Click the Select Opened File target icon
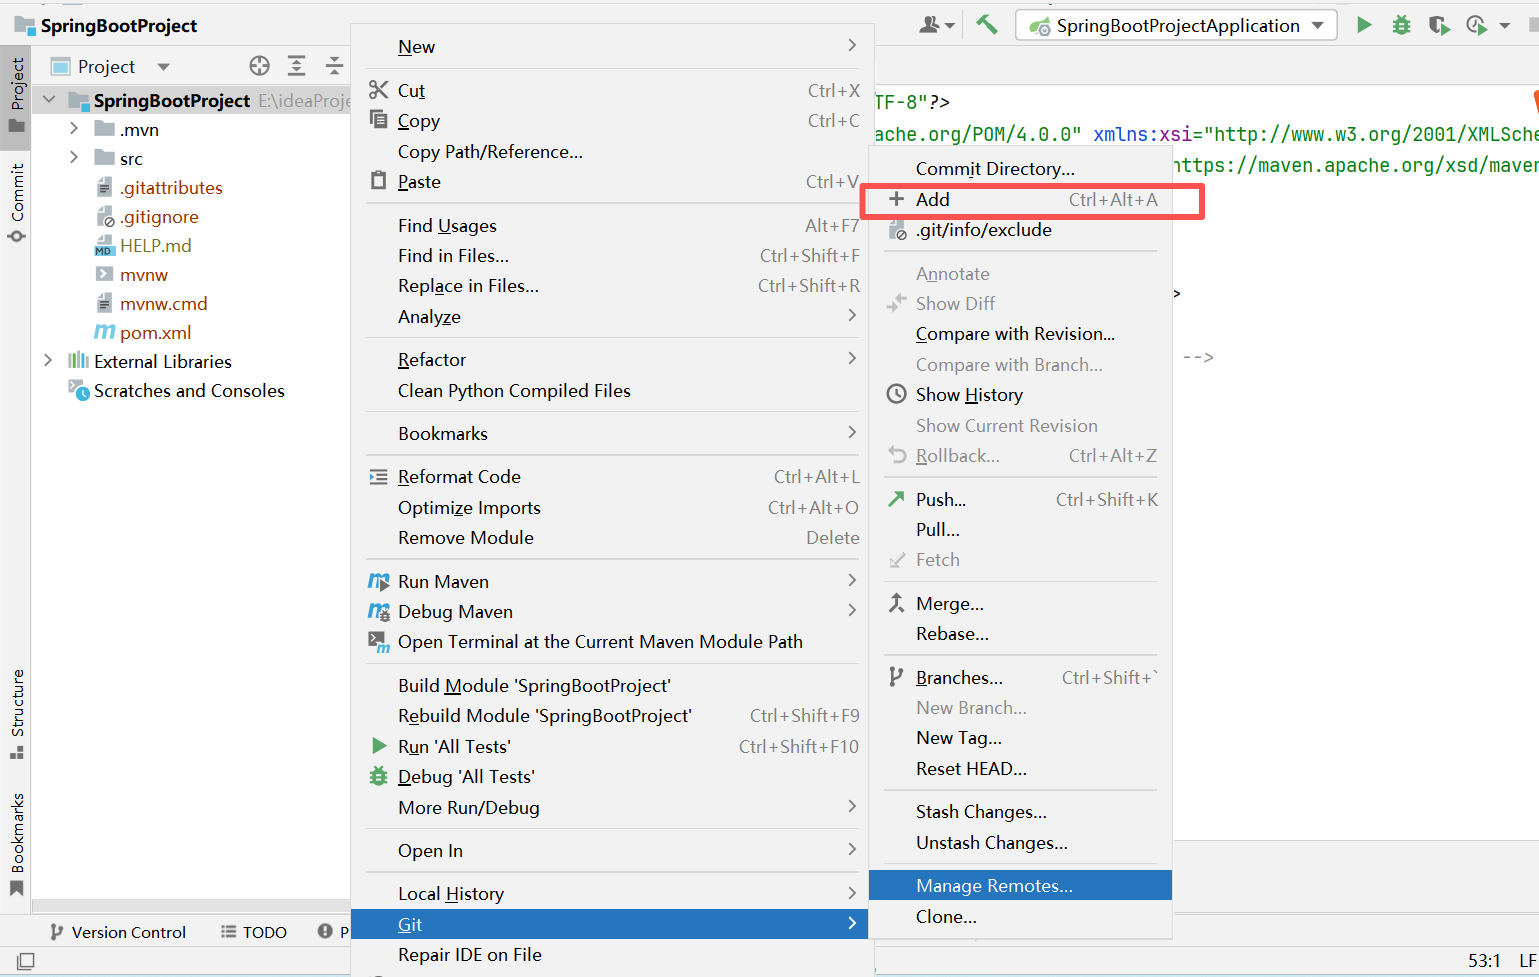 click(x=260, y=66)
